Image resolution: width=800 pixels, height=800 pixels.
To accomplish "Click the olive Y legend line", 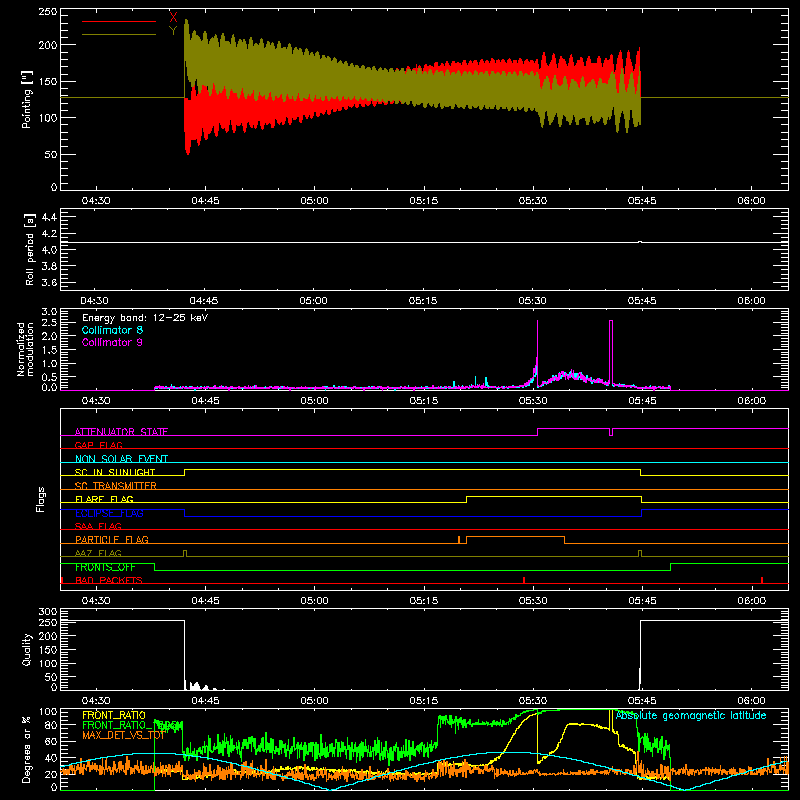I will 119,34.
